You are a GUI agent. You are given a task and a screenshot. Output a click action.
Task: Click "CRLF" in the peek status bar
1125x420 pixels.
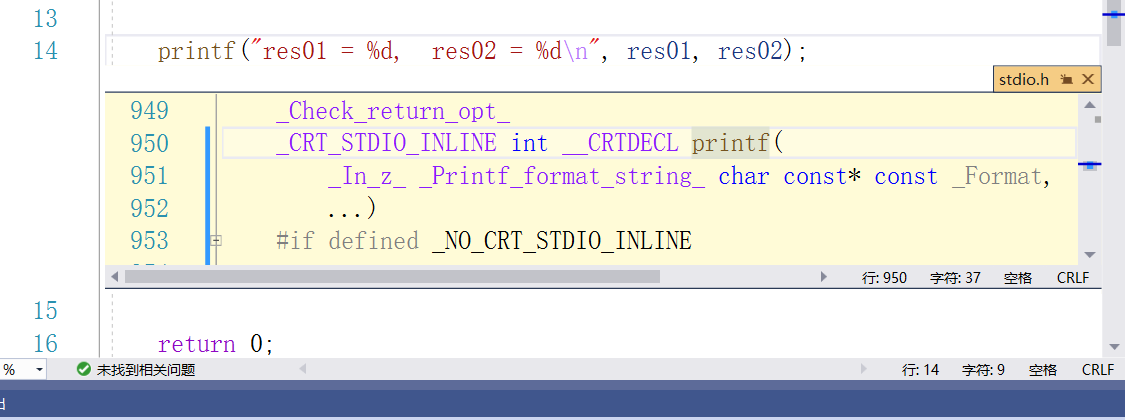1073,278
